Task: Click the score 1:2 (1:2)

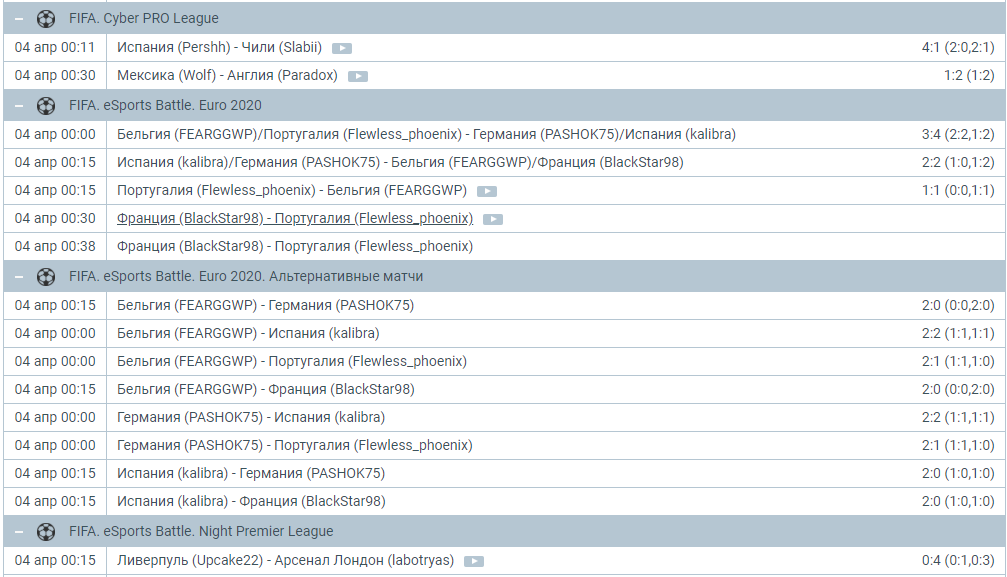Action: click(x=969, y=75)
